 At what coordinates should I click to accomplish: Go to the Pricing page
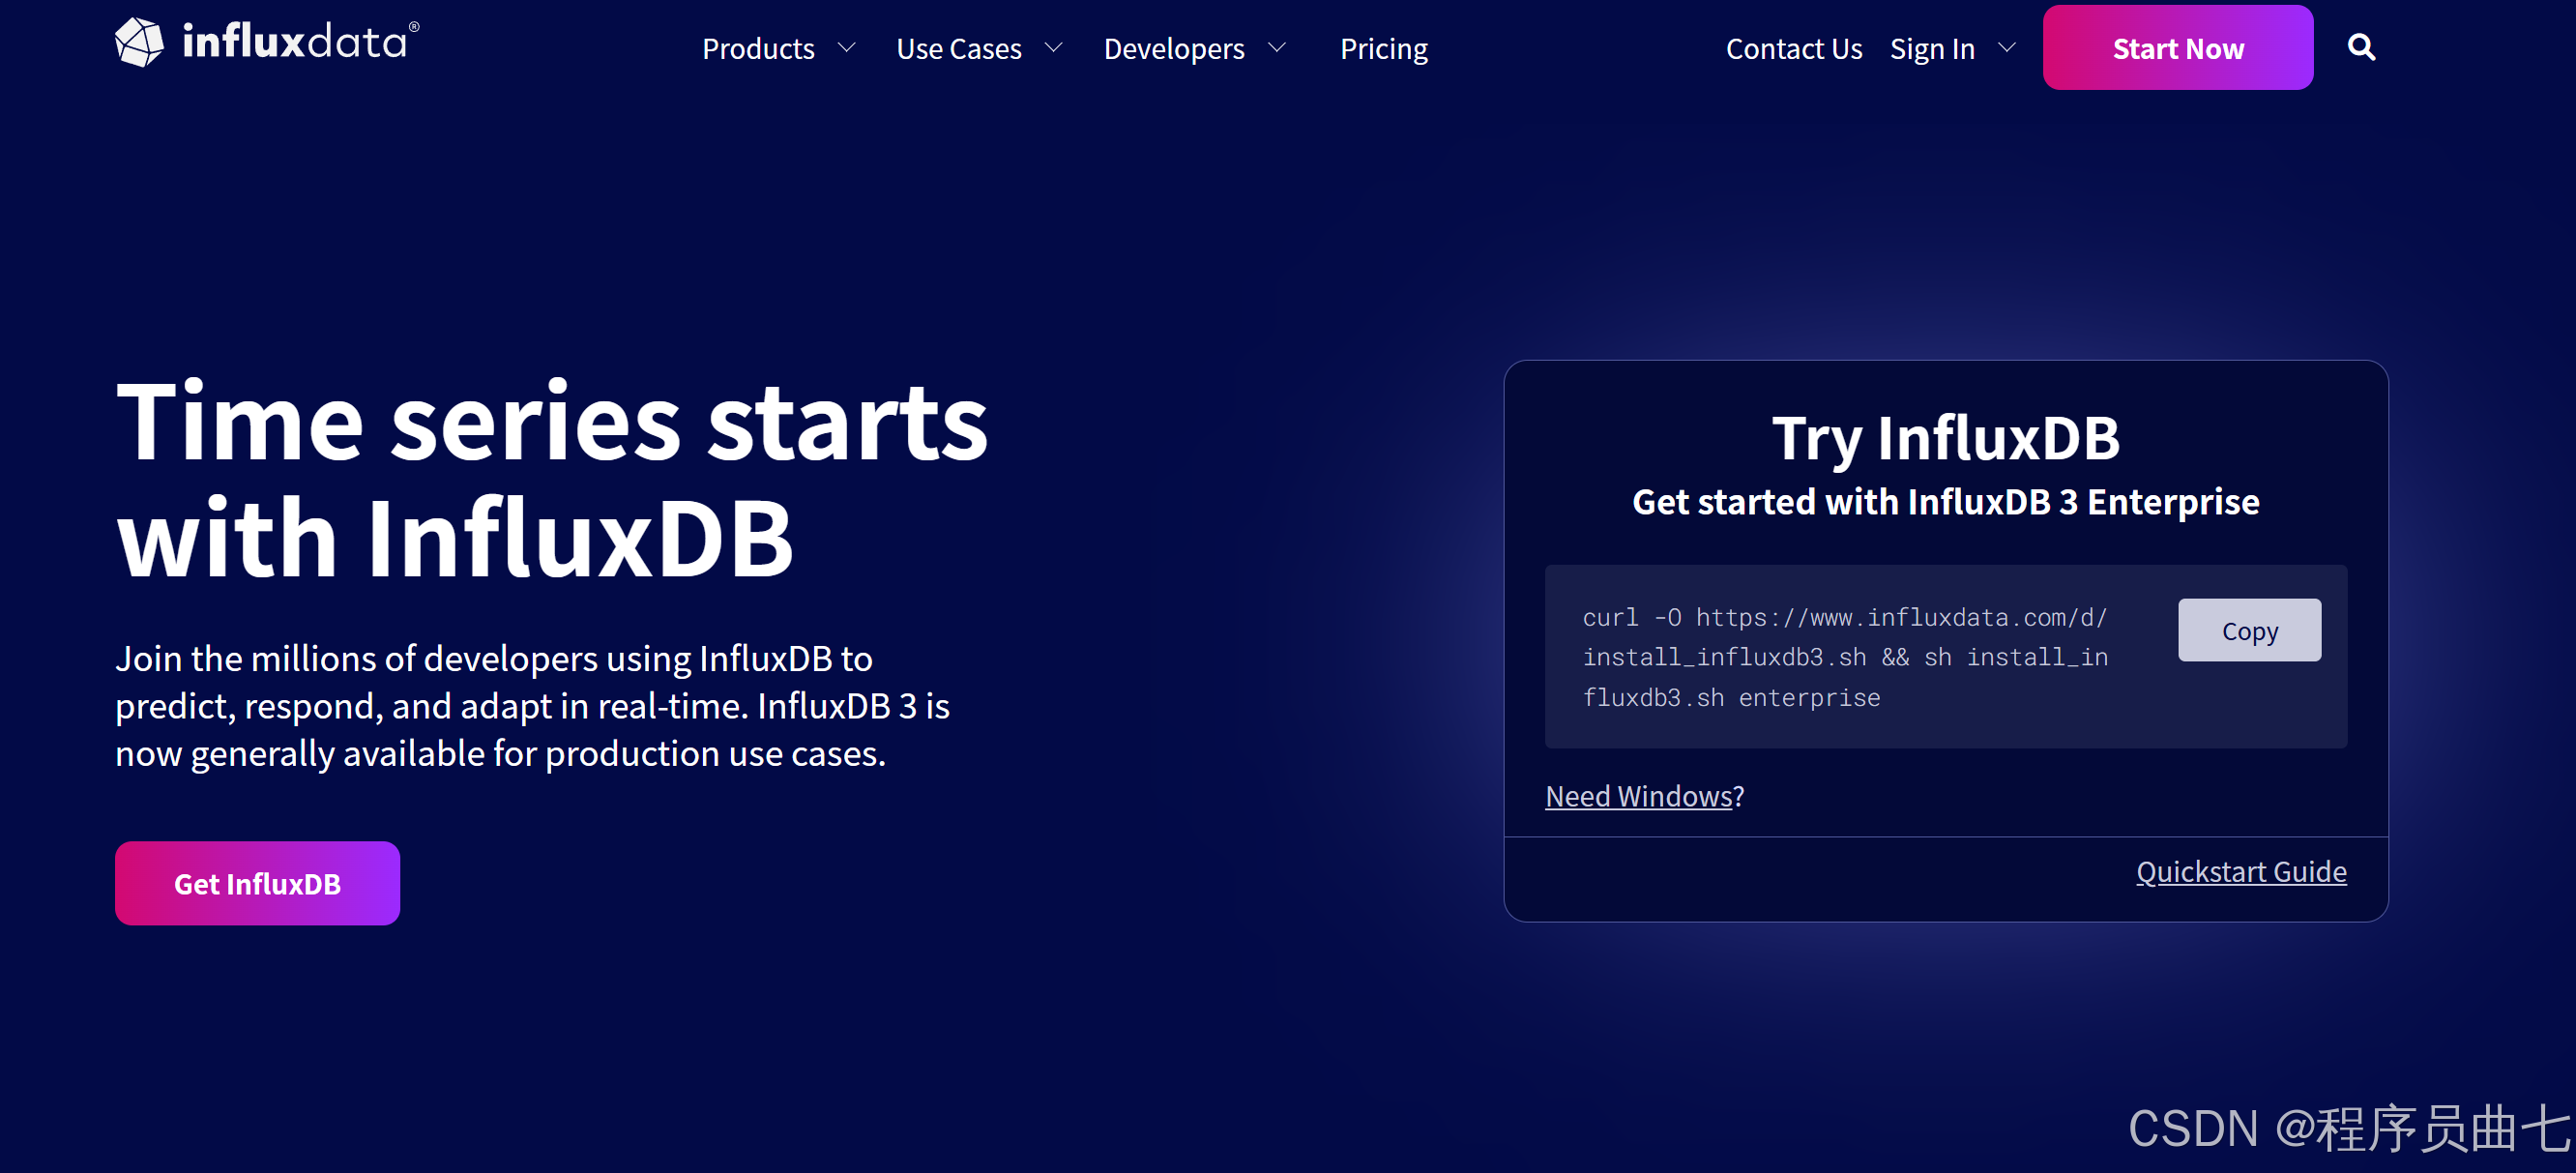[1383, 48]
